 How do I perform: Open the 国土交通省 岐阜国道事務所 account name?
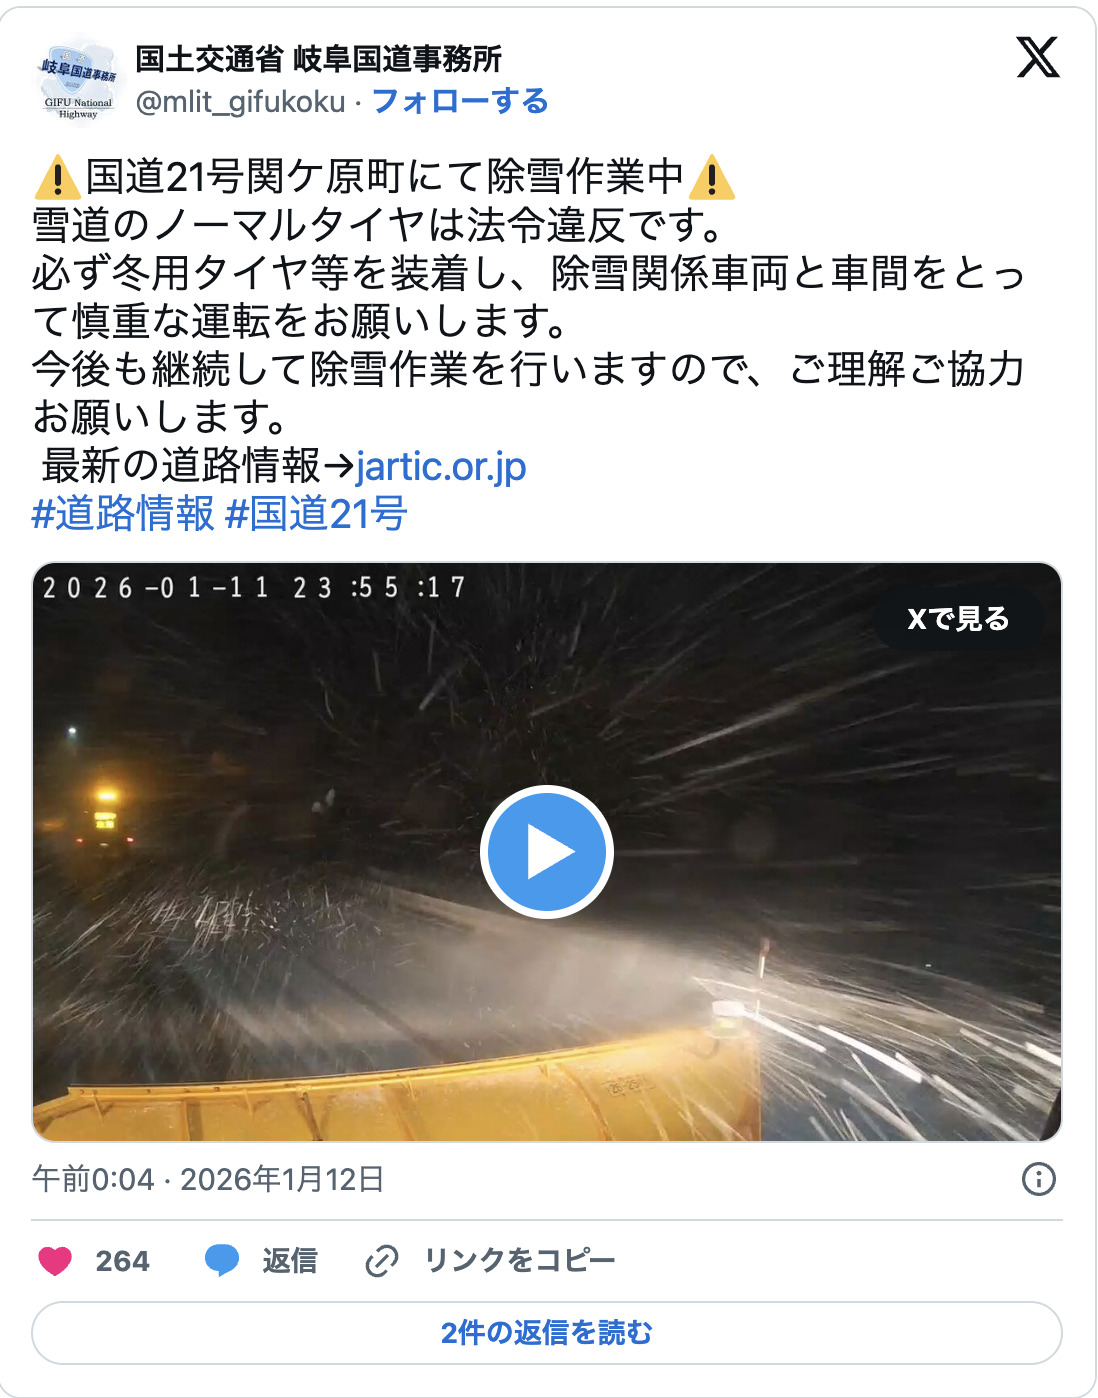click(318, 59)
